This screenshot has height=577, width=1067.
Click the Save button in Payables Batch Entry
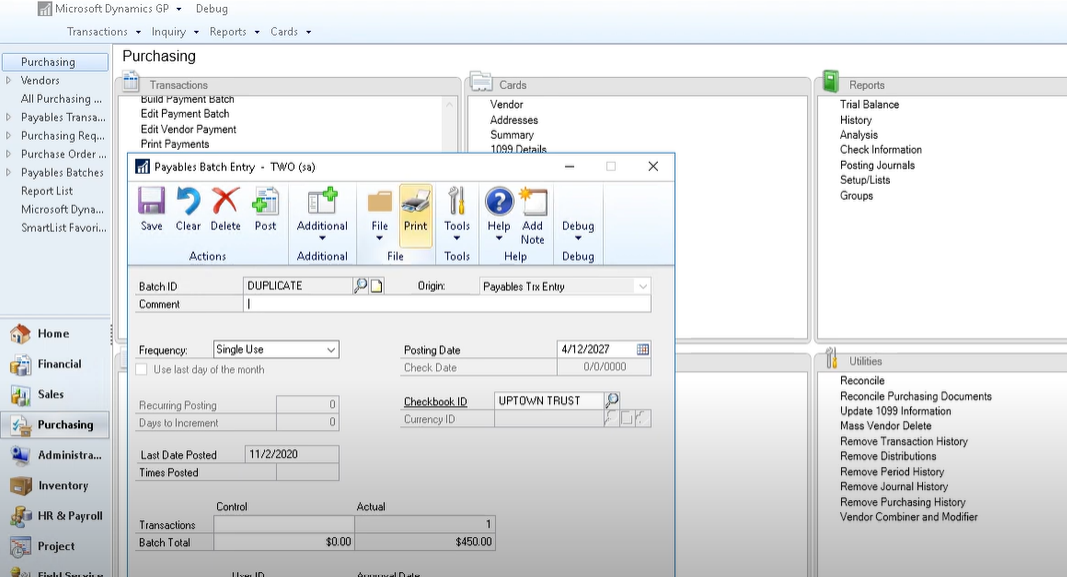(151, 212)
